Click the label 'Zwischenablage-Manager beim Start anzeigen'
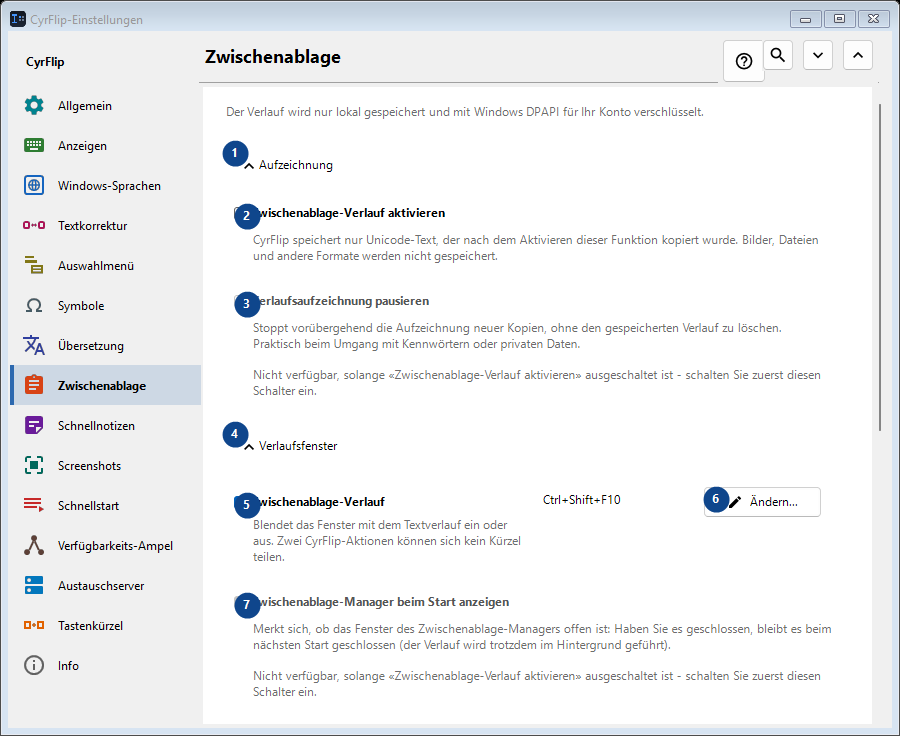 click(x=384, y=602)
